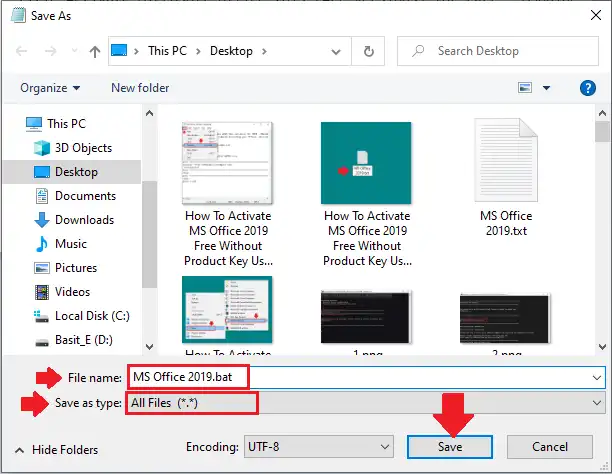Open the File name dropdown arrow
This screenshot has height=474, width=612.
coord(597,378)
